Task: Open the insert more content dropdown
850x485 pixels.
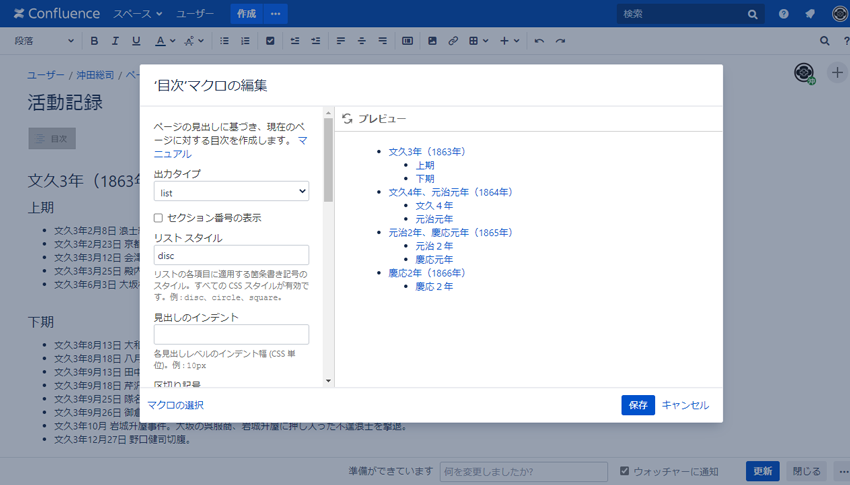Action: (x=509, y=41)
